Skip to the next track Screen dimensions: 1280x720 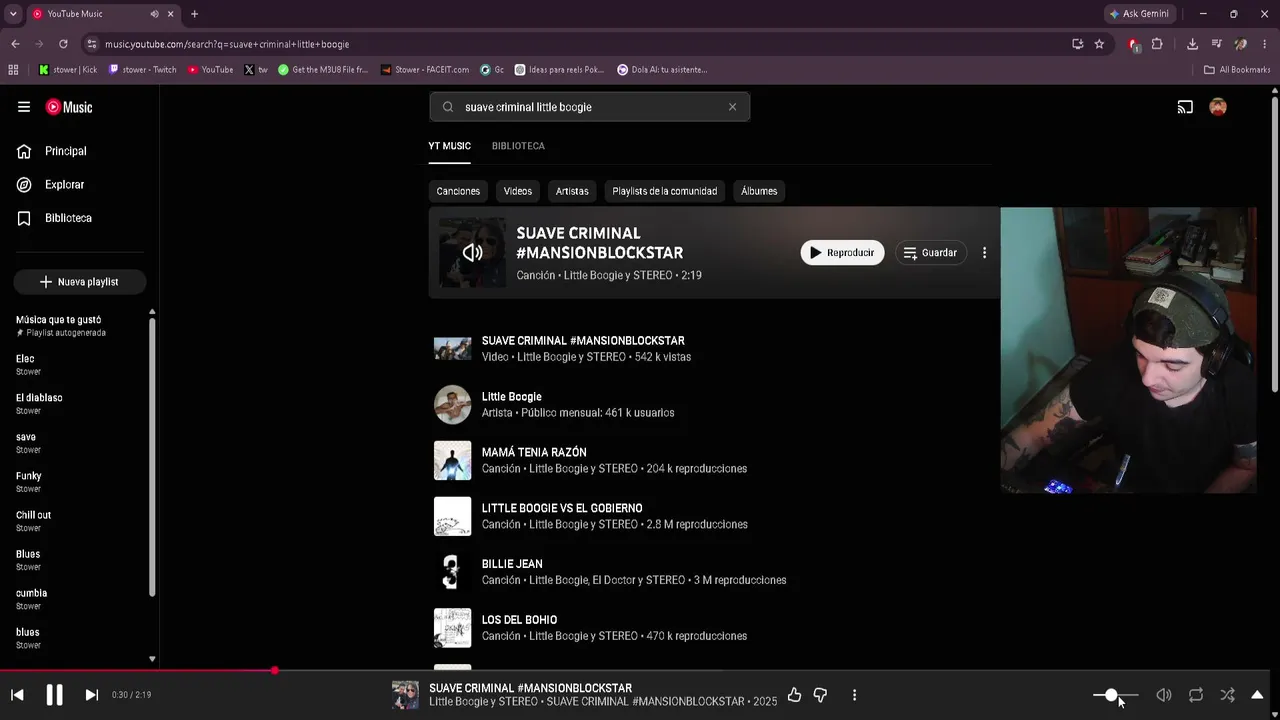click(91, 695)
